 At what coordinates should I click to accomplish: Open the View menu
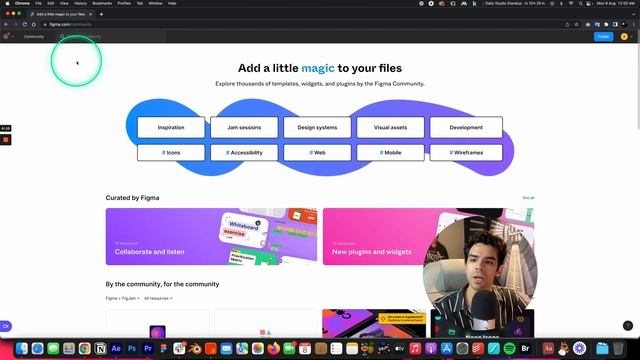64,3
